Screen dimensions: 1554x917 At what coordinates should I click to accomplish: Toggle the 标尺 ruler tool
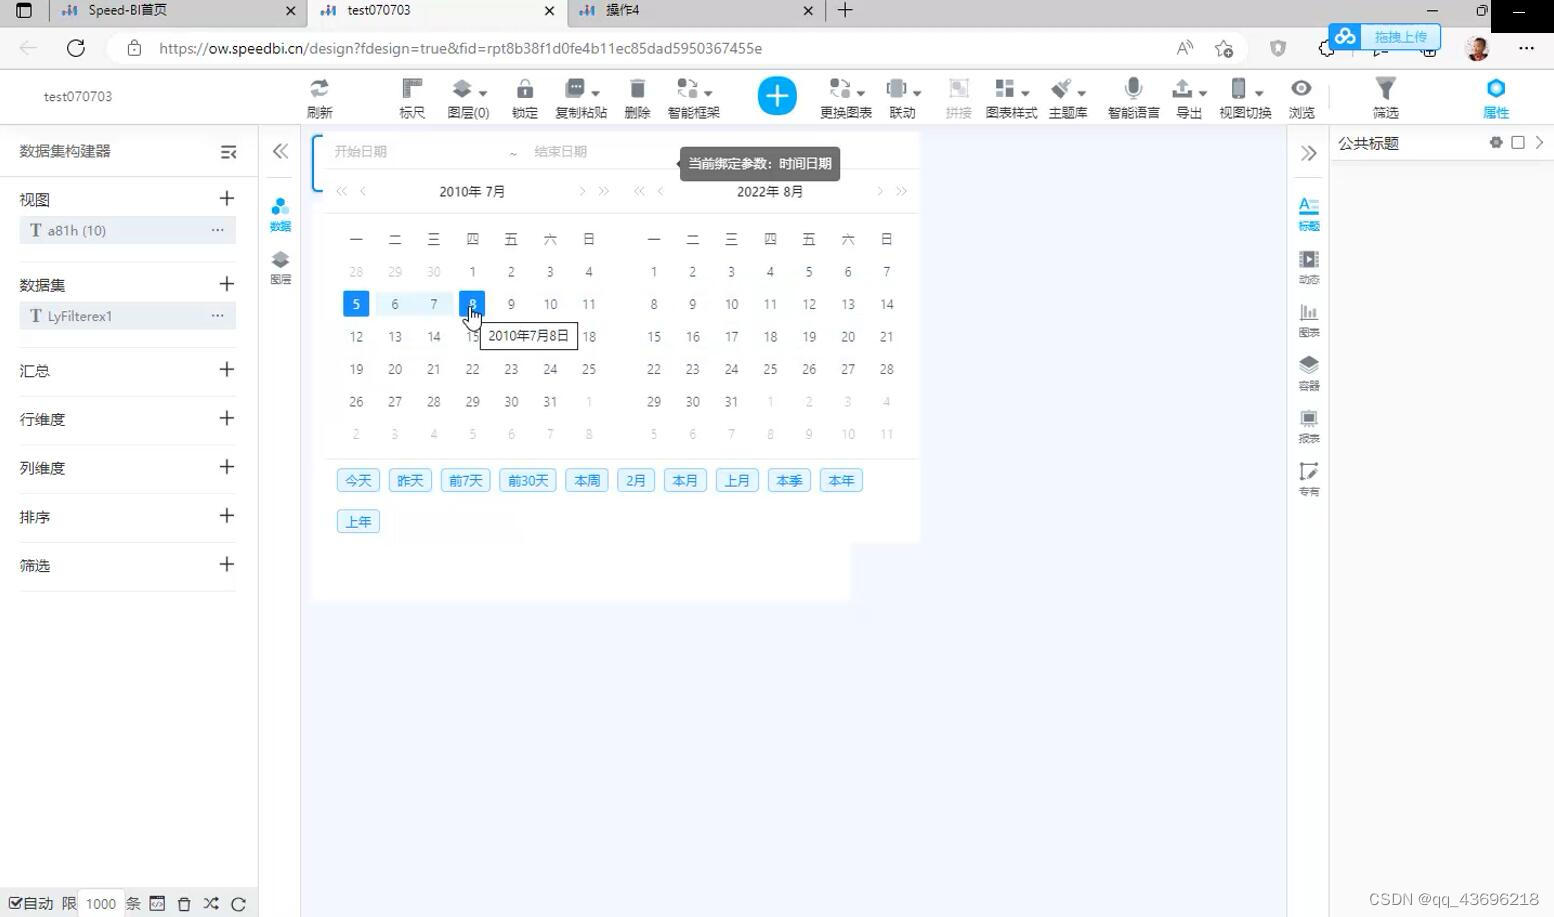coord(412,98)
